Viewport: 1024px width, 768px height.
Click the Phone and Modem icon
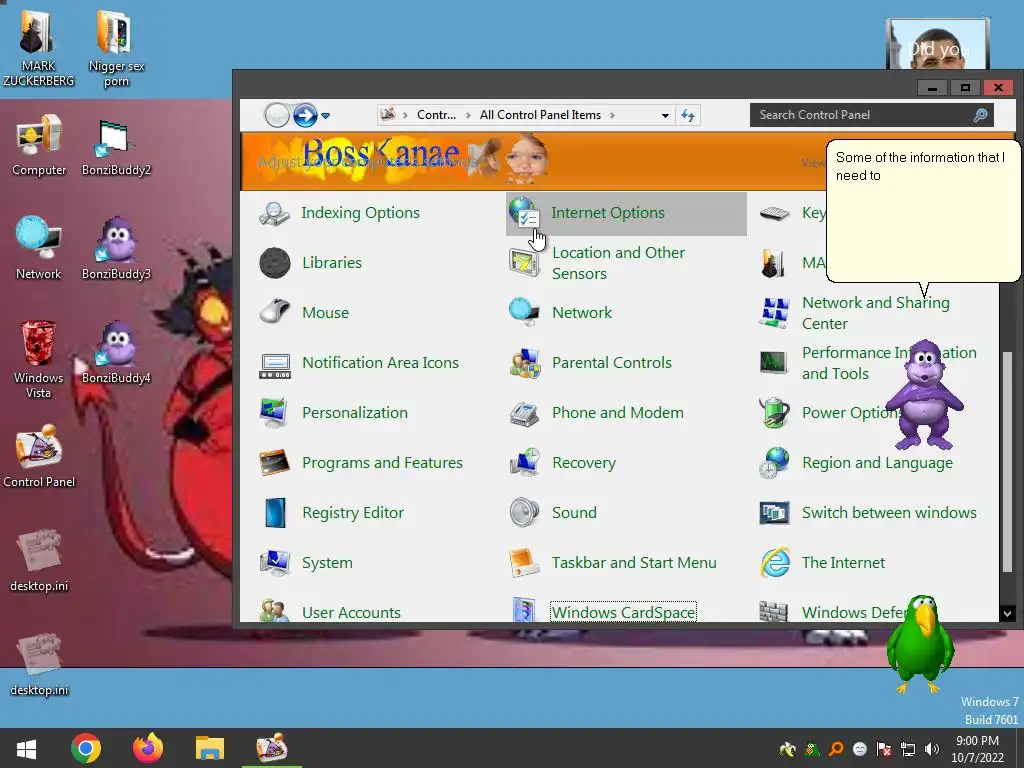[524, 413]
